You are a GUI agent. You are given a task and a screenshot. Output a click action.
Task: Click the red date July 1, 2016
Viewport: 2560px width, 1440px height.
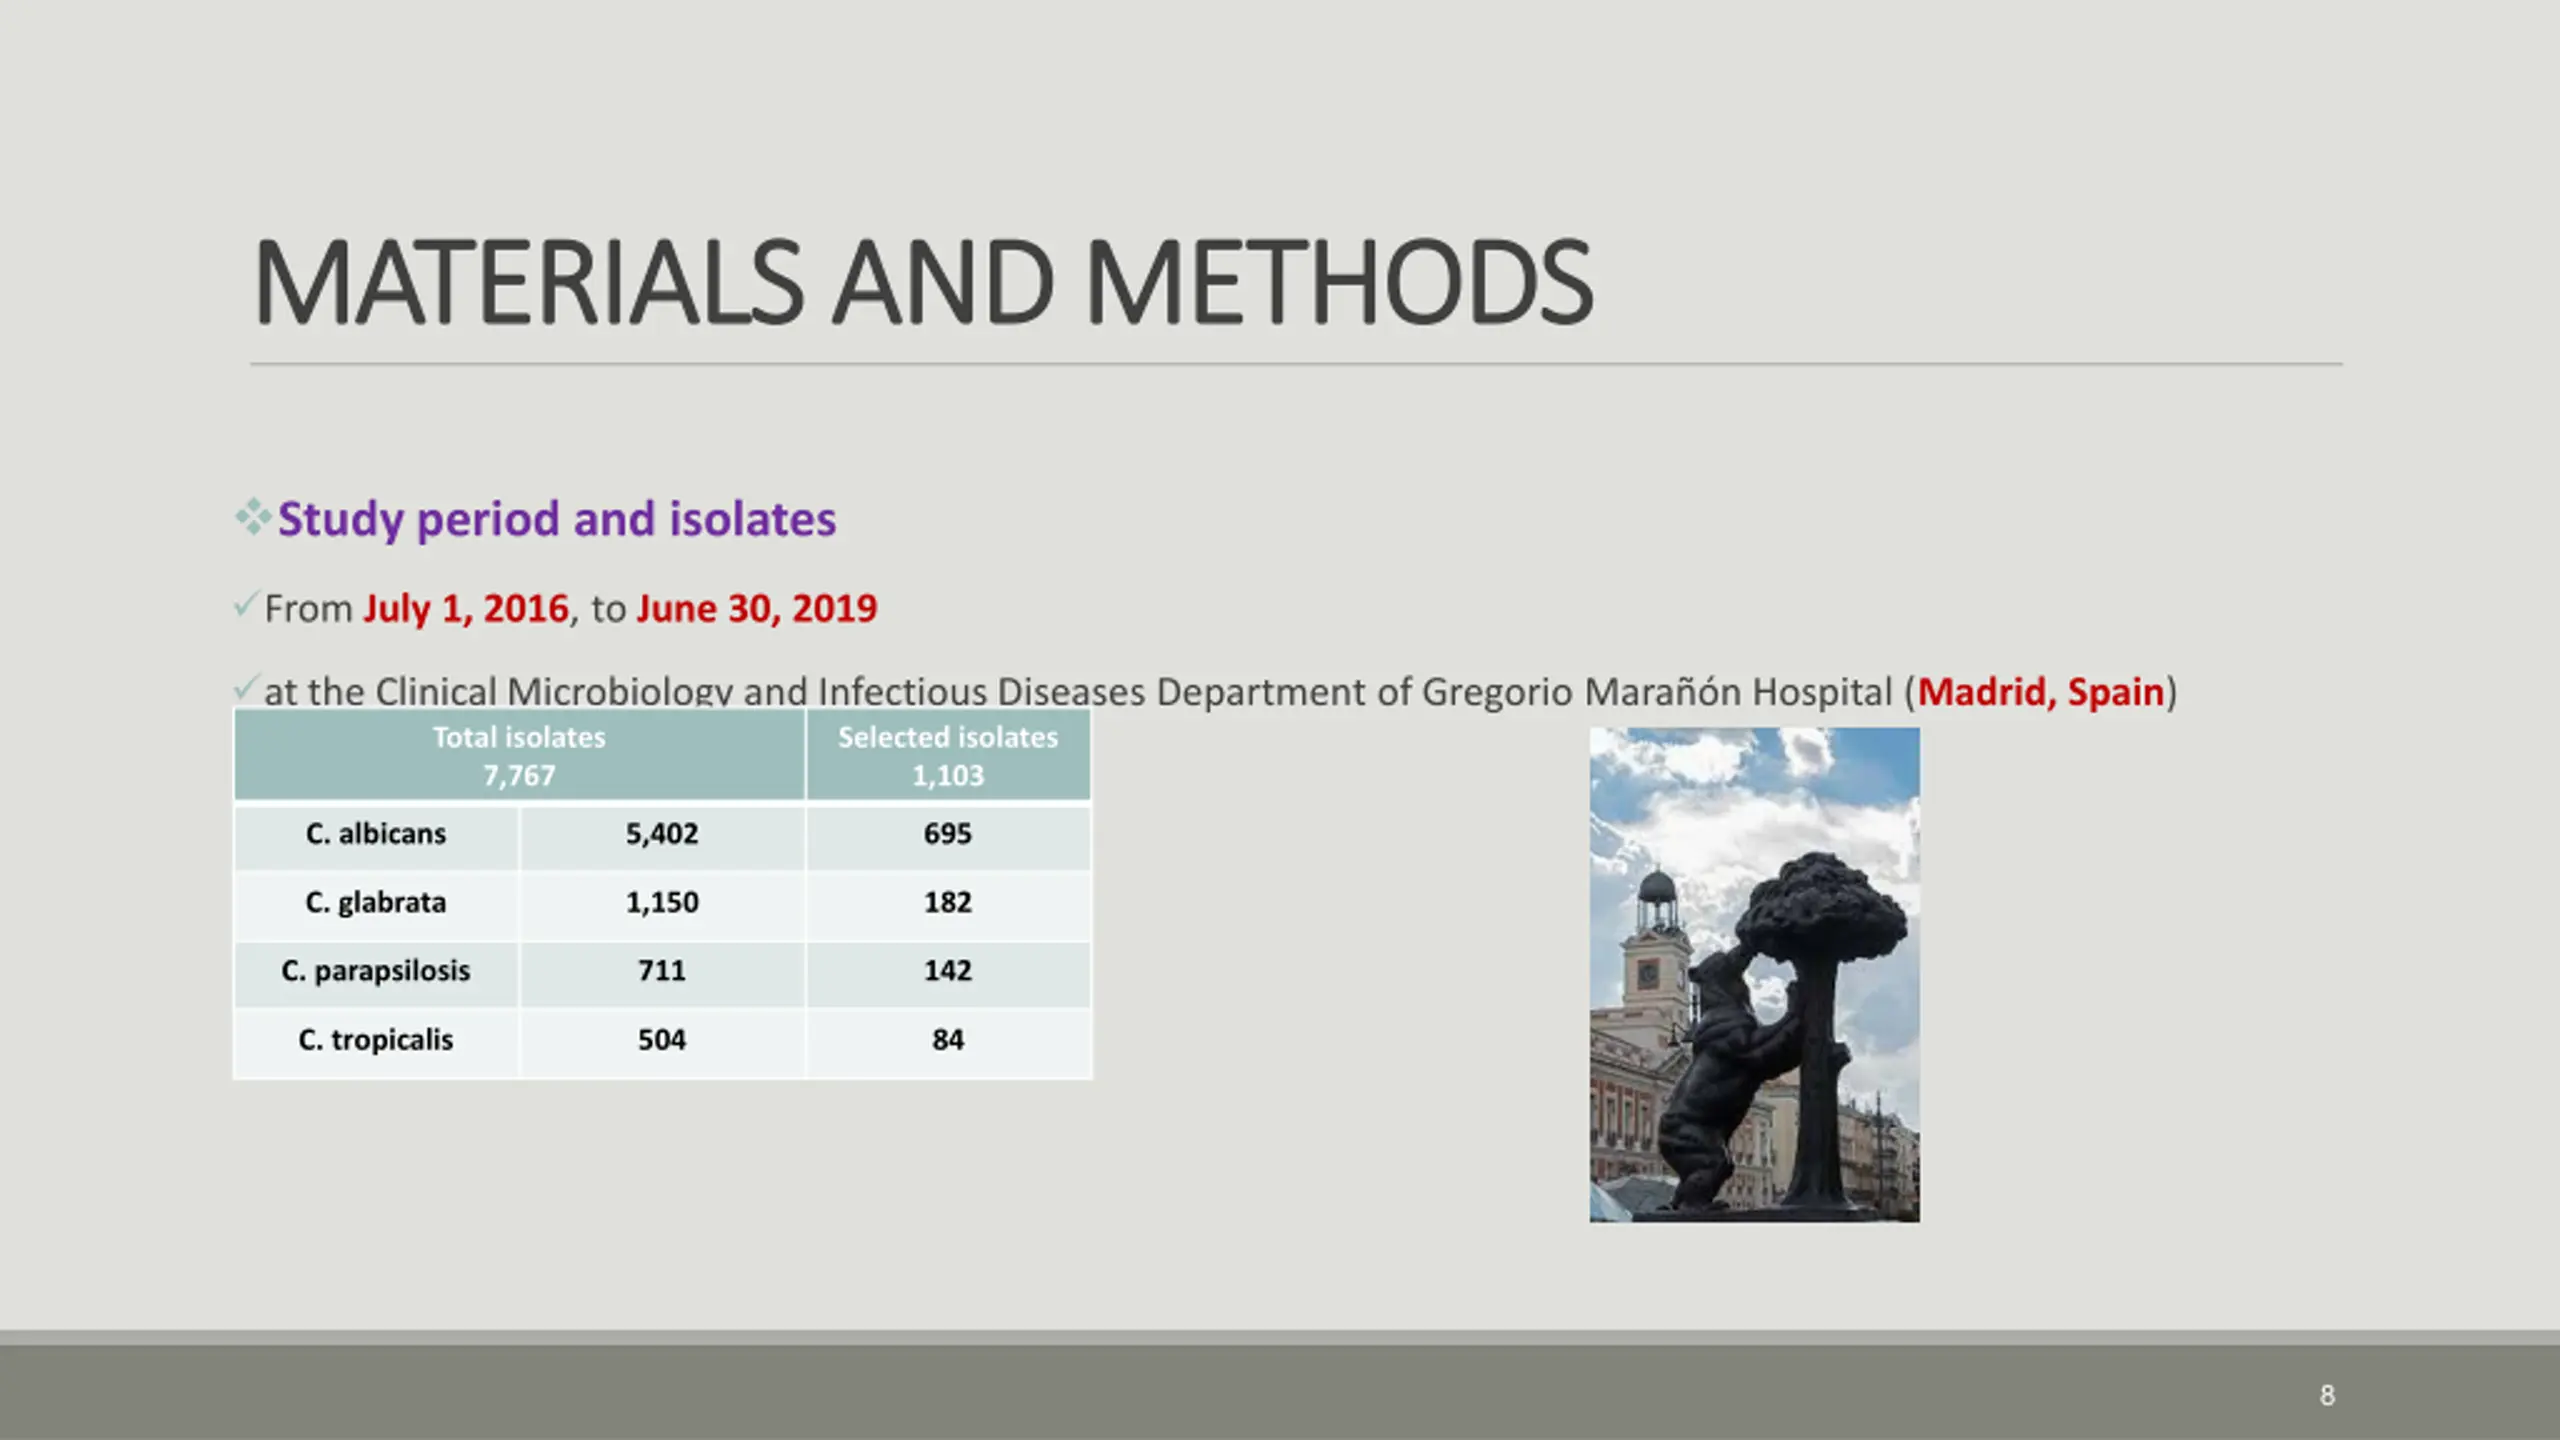pyautogui.click(x=465, y=608)
